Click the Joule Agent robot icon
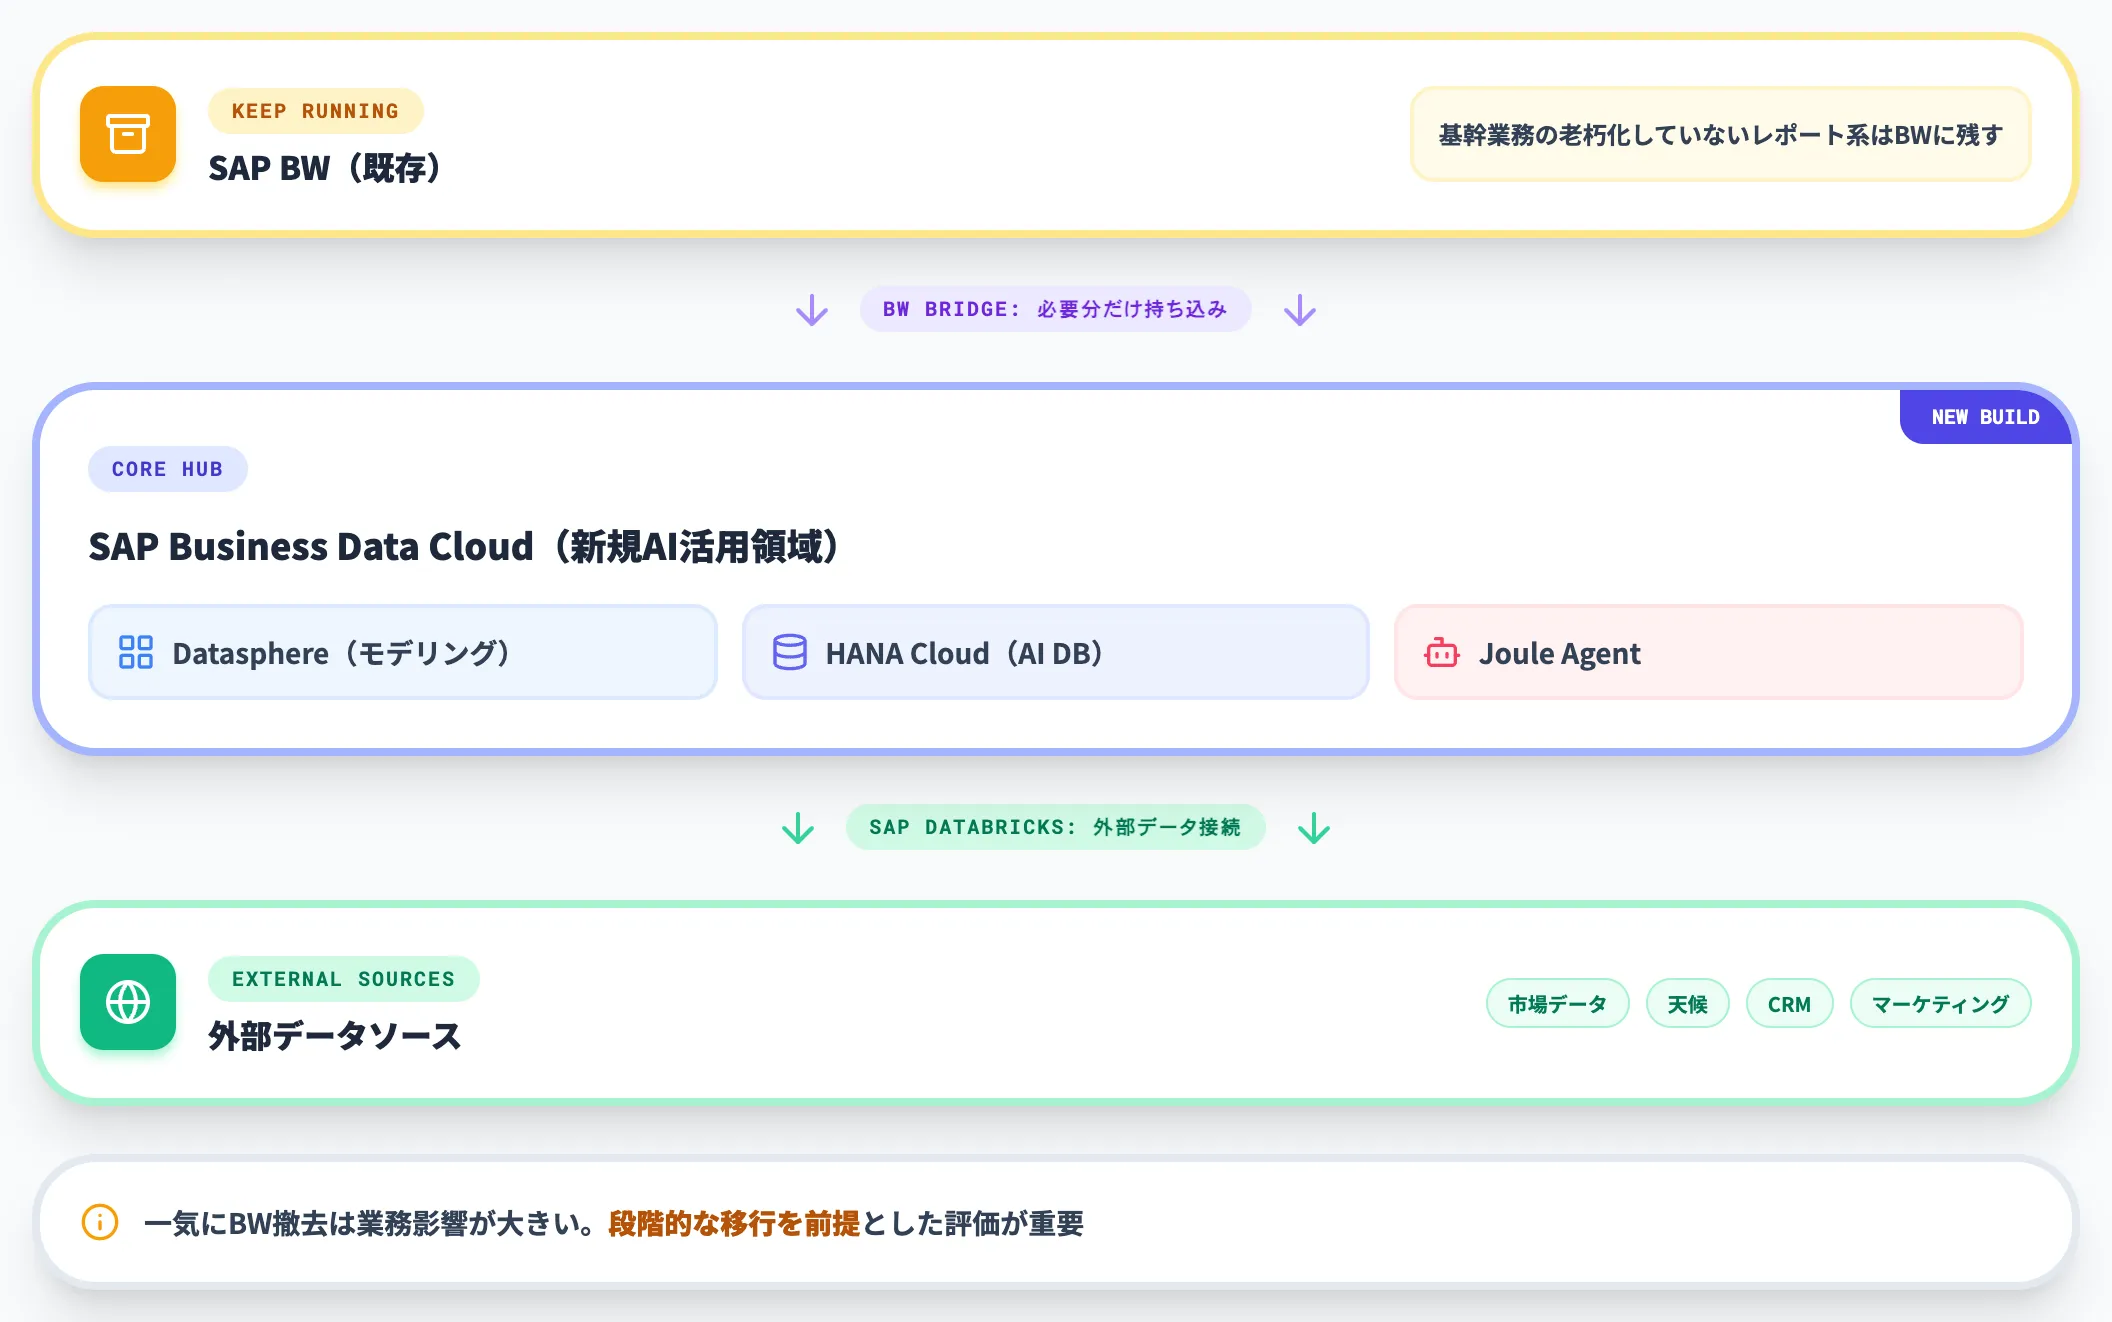Image resolution: width=2112 pixels, height=1322 pixels. tap(1442, 652)
